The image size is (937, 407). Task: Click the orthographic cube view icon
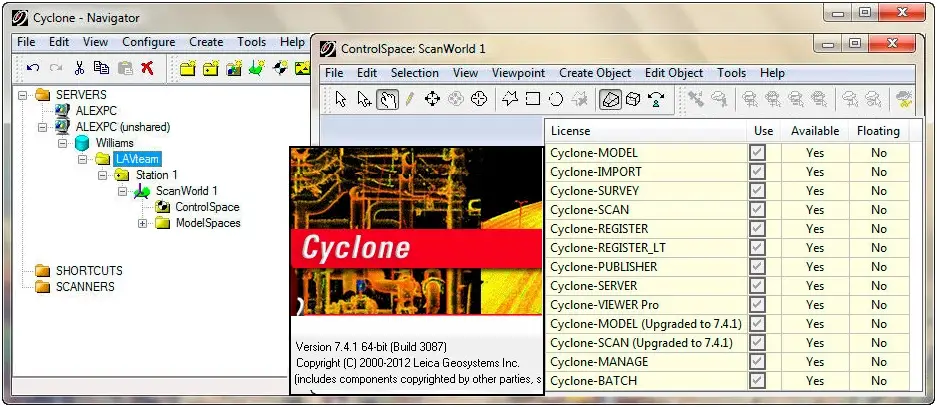(x=633, y=99)
